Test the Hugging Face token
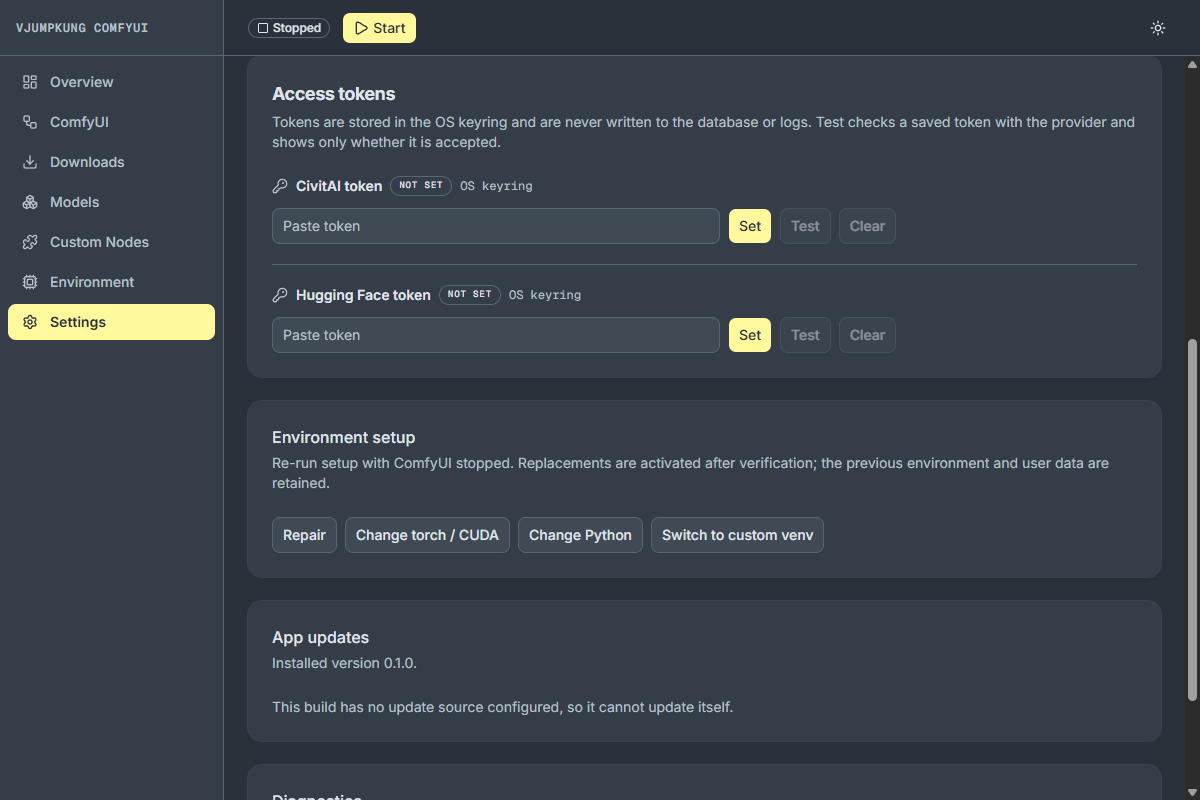The image size is (1200, 800). [805, 335]
